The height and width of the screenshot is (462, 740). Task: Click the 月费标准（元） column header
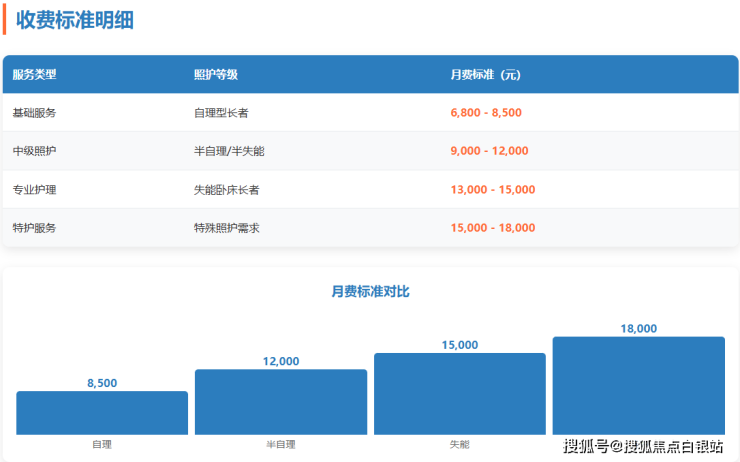coord(486,75)
